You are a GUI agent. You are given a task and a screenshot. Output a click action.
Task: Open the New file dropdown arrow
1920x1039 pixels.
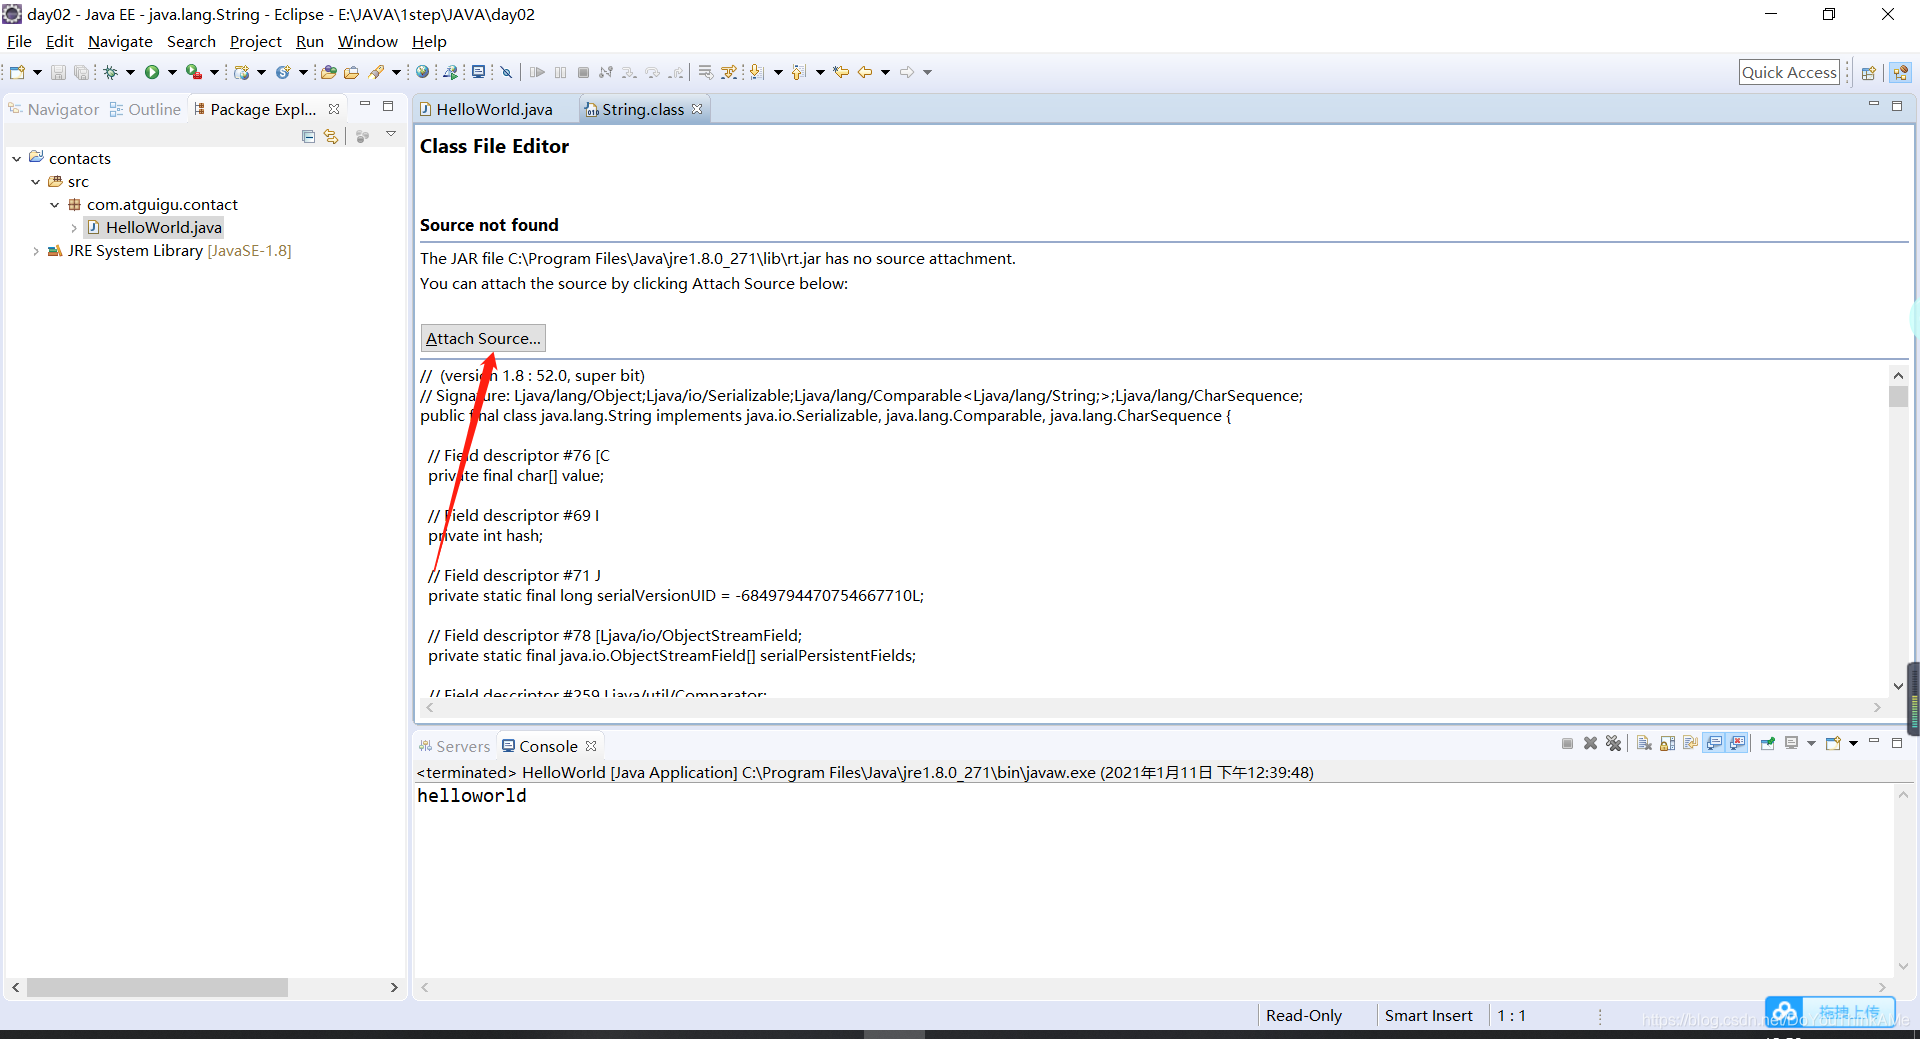coord(37,72)
